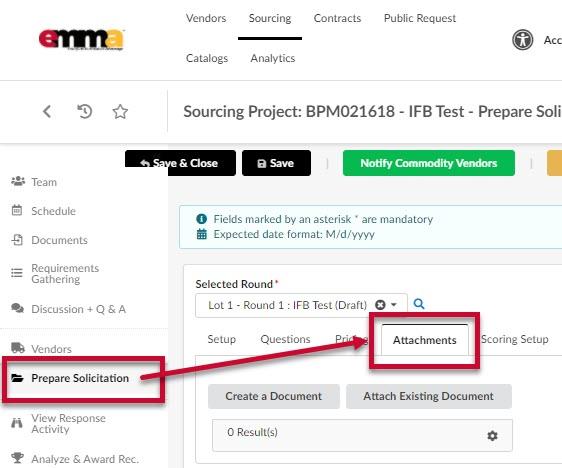
Task: Click the calendar icon beside date format
Action: click(x=202, y=234)
